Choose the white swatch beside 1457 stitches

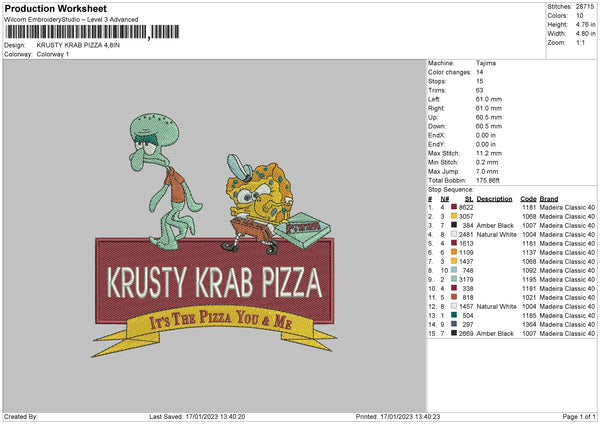[454, 306]
